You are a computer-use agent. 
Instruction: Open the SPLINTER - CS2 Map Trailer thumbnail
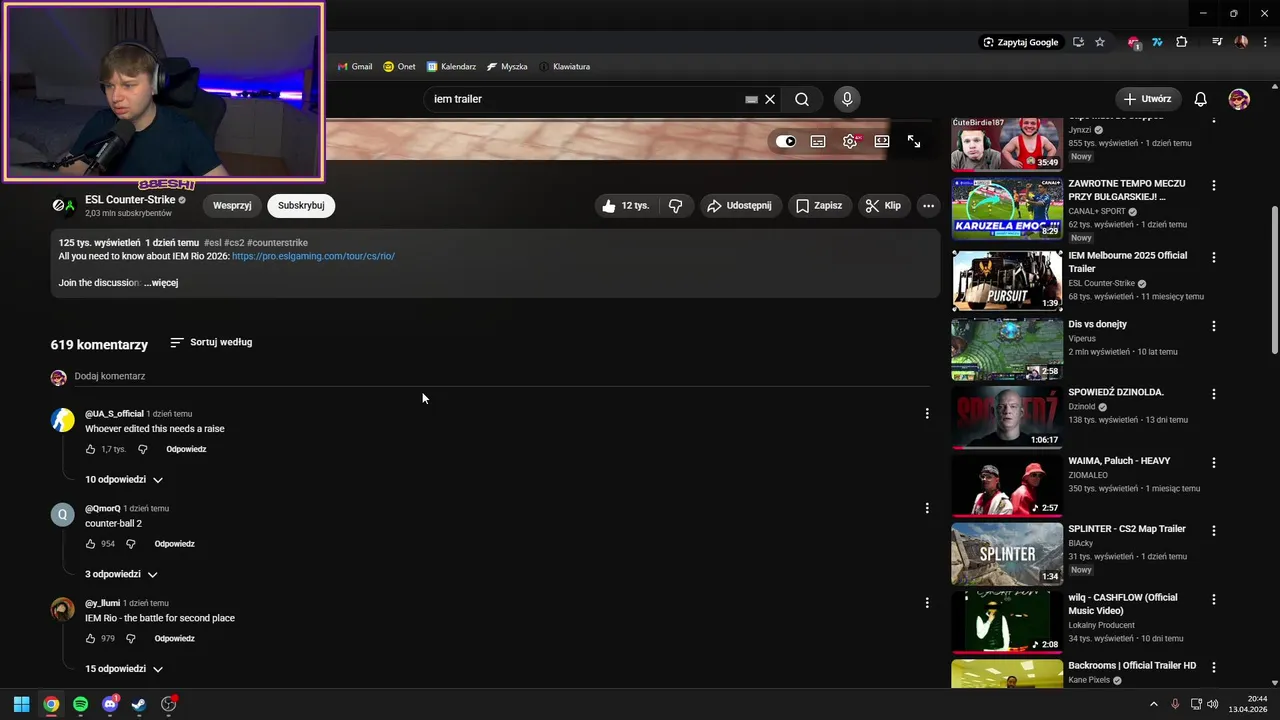tap(1007, 553)
